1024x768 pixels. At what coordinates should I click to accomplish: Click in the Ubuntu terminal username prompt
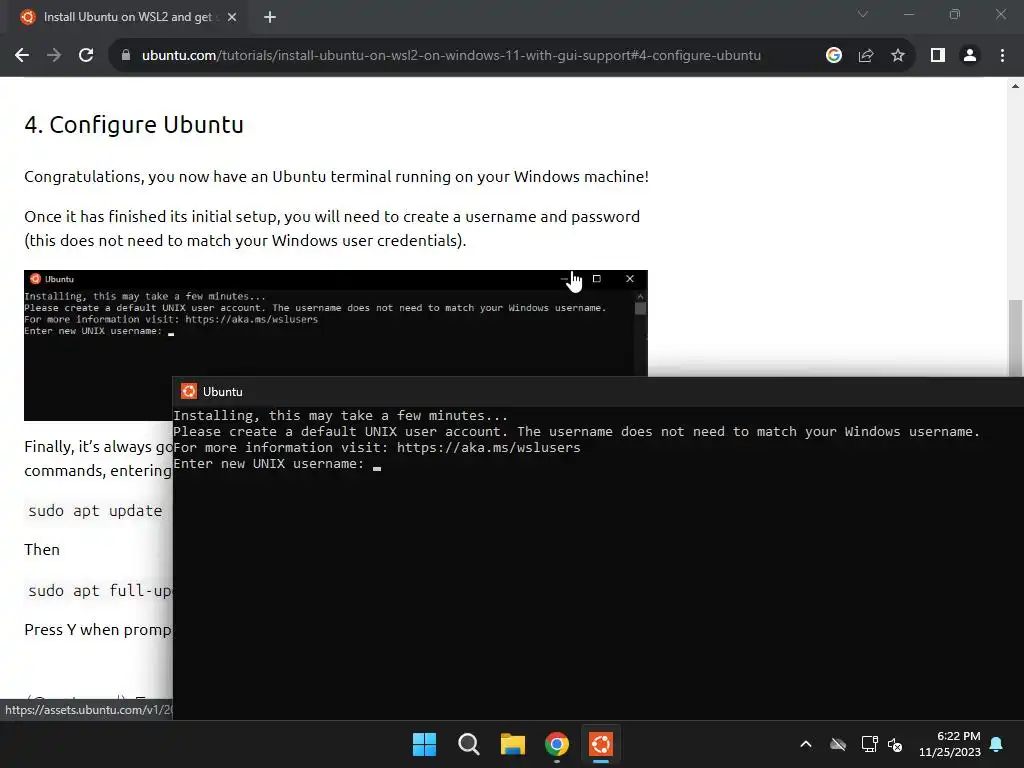click(377, 464)
